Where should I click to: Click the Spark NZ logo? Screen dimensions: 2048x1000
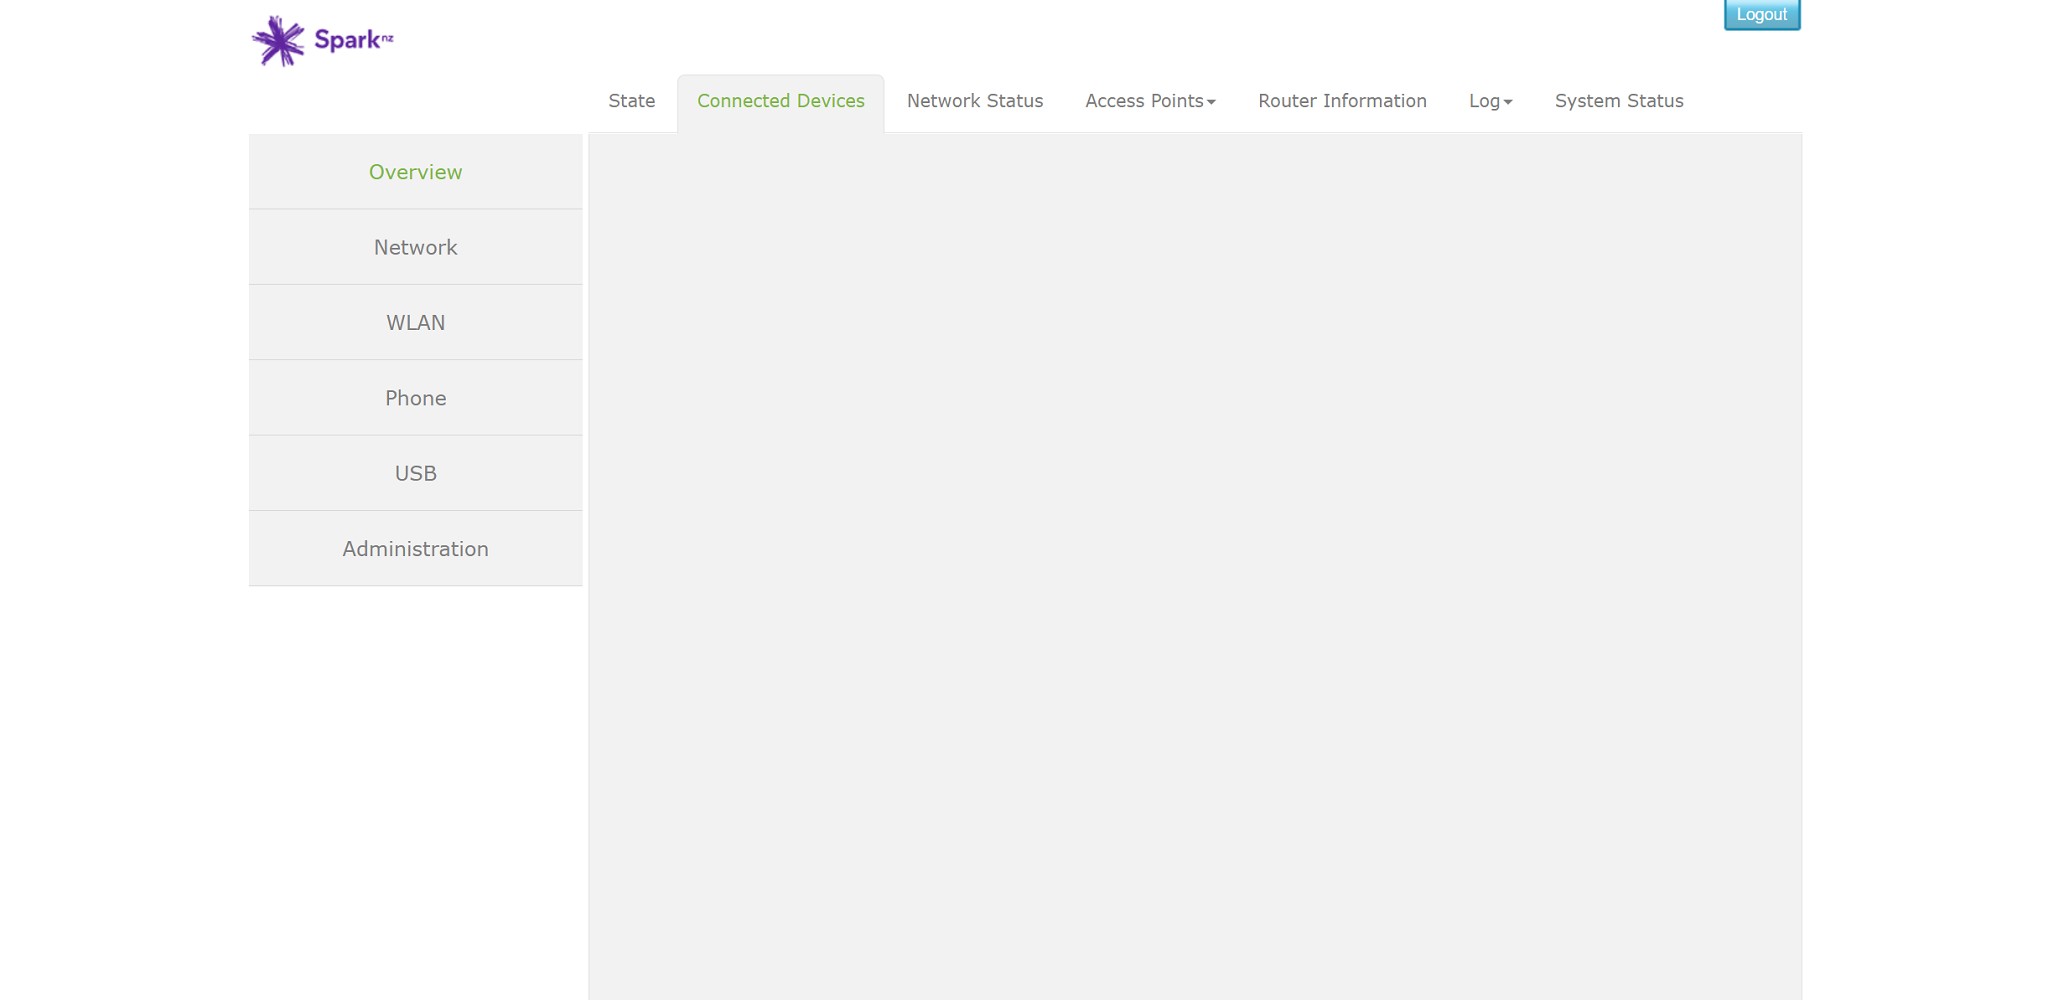coord(322,41)
